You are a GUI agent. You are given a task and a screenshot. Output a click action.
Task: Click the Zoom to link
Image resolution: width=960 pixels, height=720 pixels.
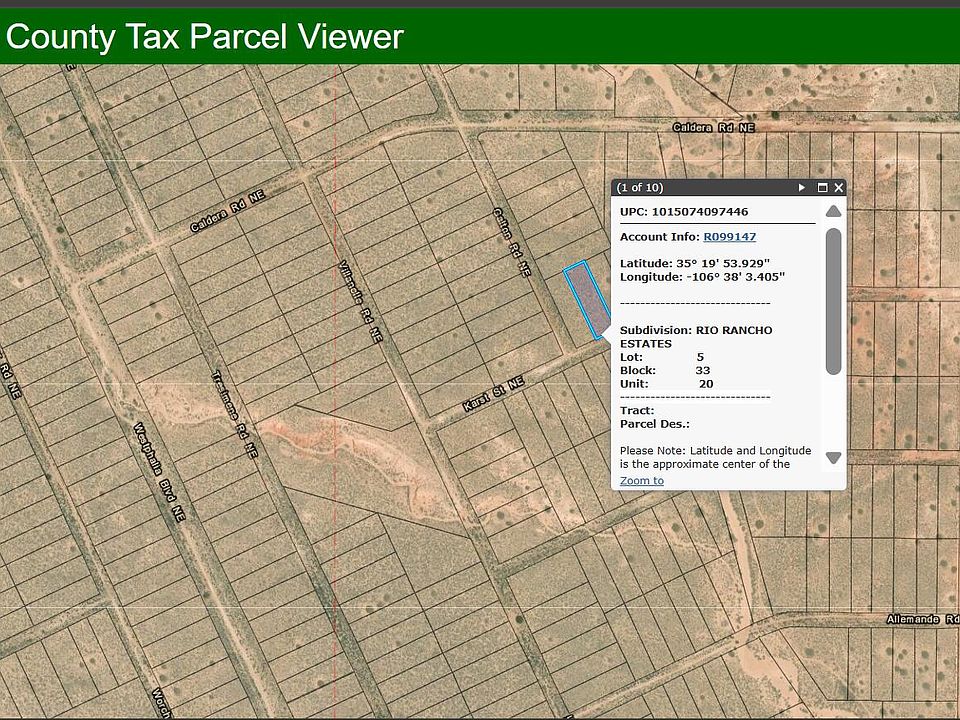click(642, 481)
